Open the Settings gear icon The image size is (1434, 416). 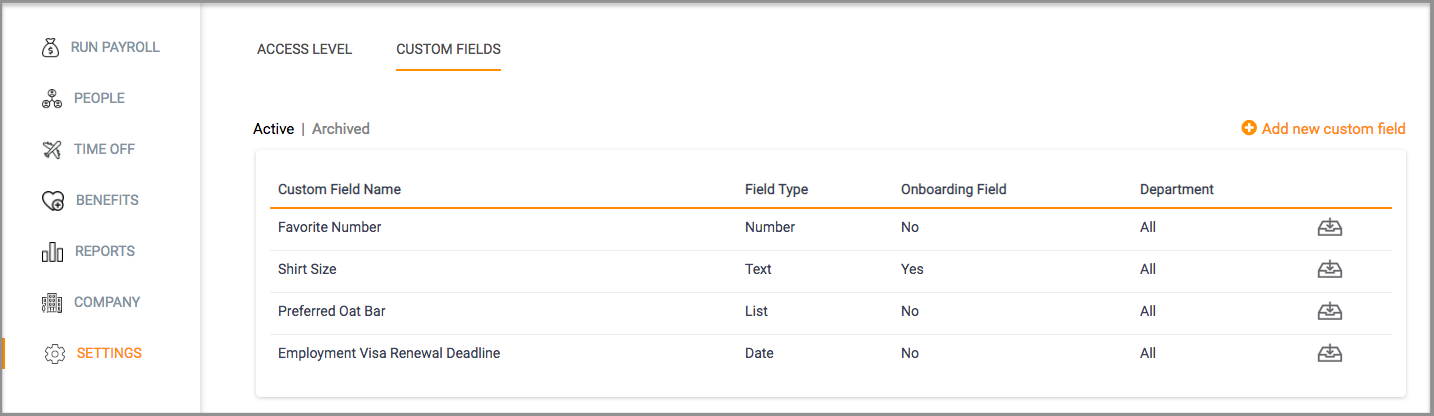(55, 353)
